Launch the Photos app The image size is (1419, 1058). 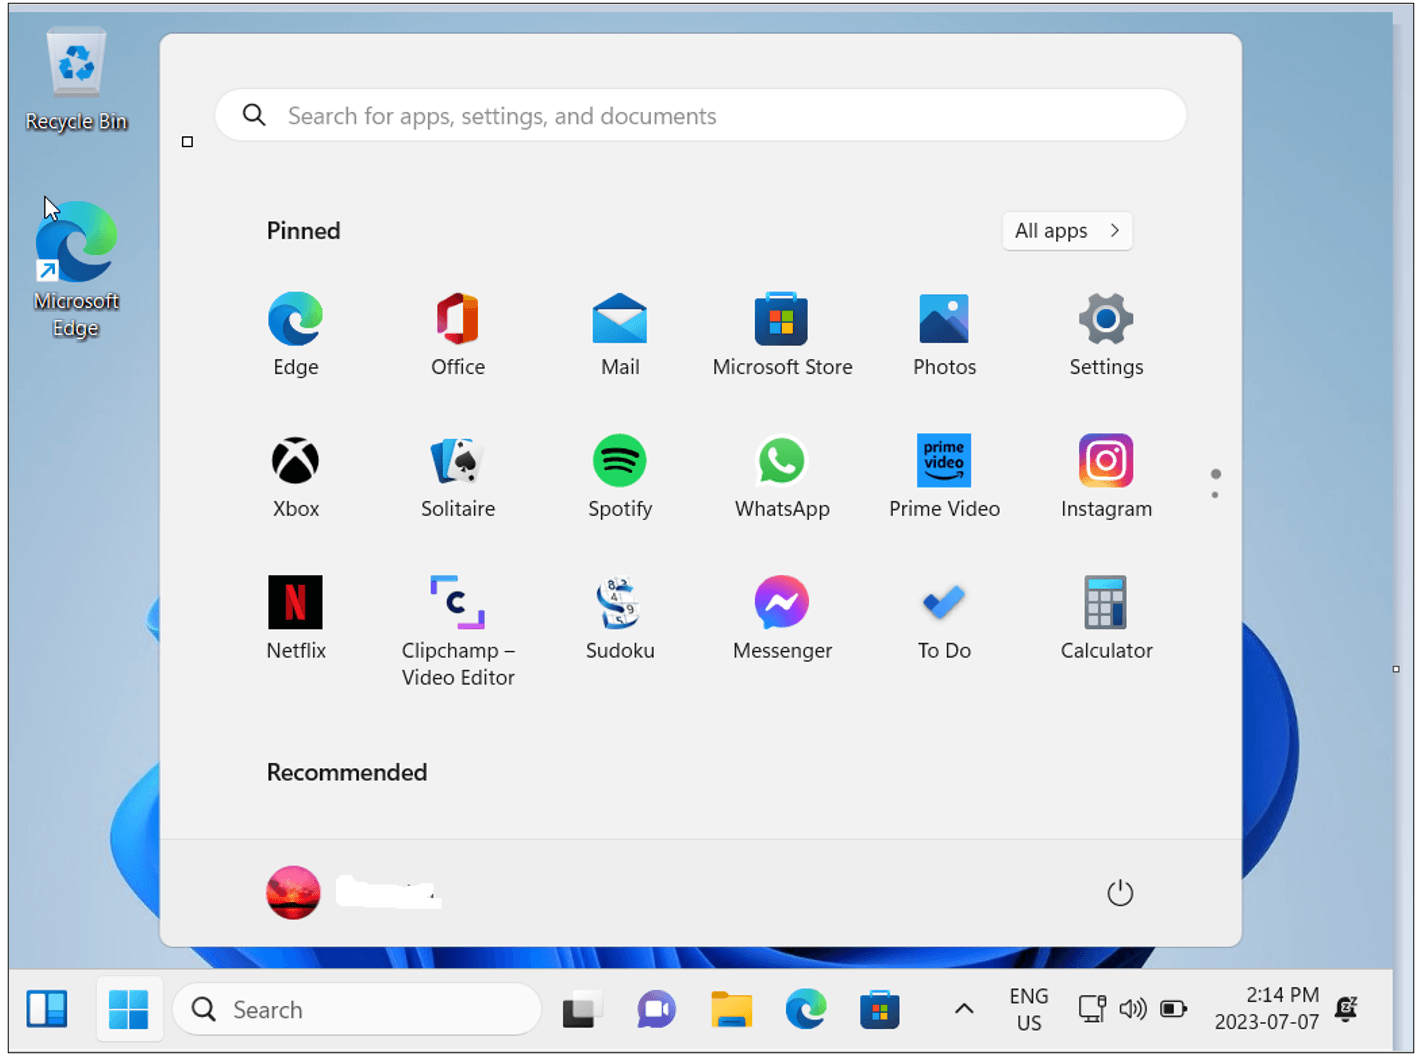(944, 334)
